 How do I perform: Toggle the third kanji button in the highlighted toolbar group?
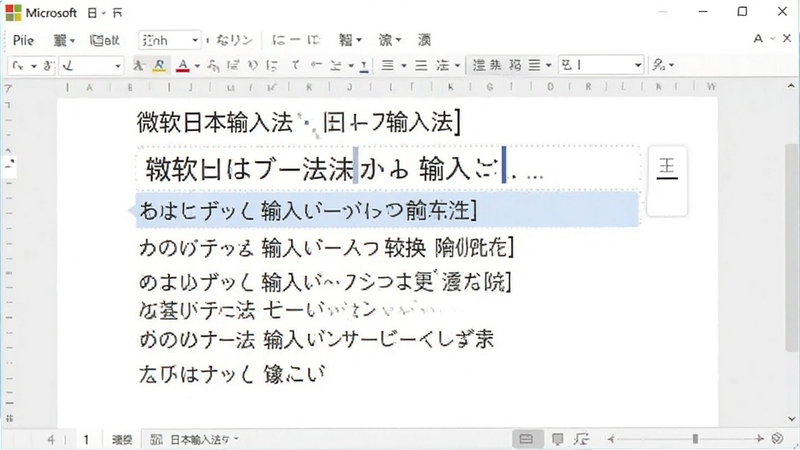click(515, 65)
